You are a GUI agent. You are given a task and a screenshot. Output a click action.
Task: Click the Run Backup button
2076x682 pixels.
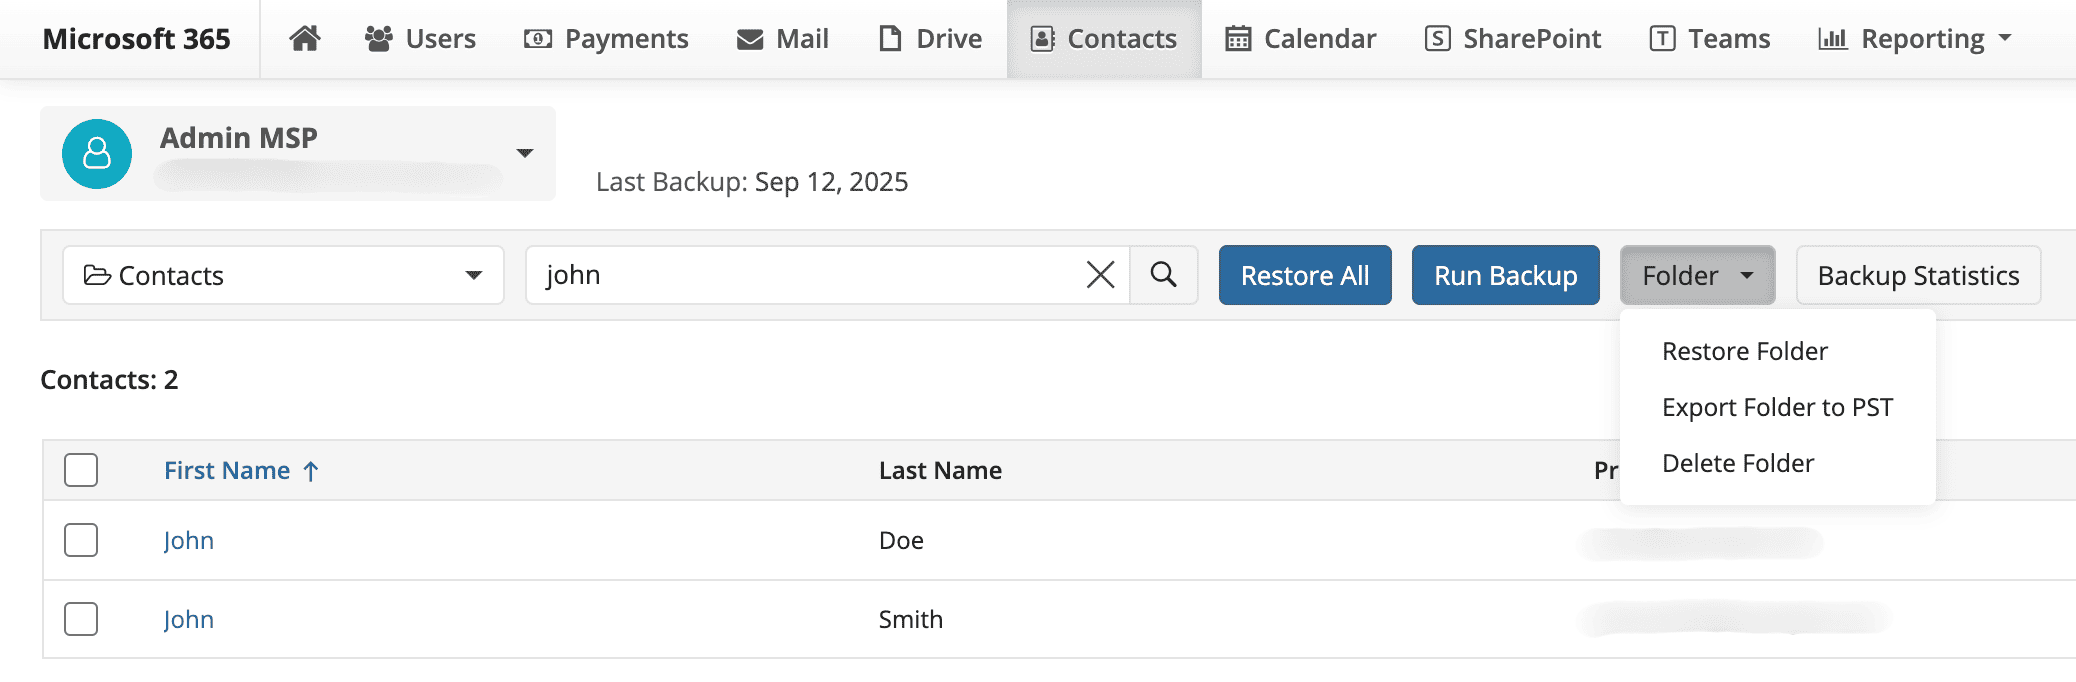pyautogui.click(x=1506, y=275)
